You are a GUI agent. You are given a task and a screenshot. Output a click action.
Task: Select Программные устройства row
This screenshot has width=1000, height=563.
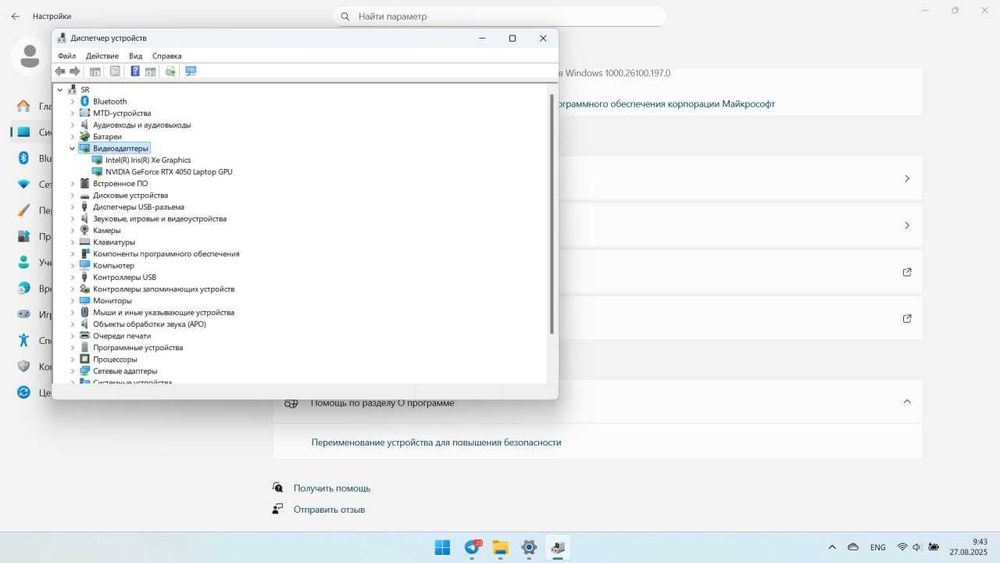tap(138, 347)
